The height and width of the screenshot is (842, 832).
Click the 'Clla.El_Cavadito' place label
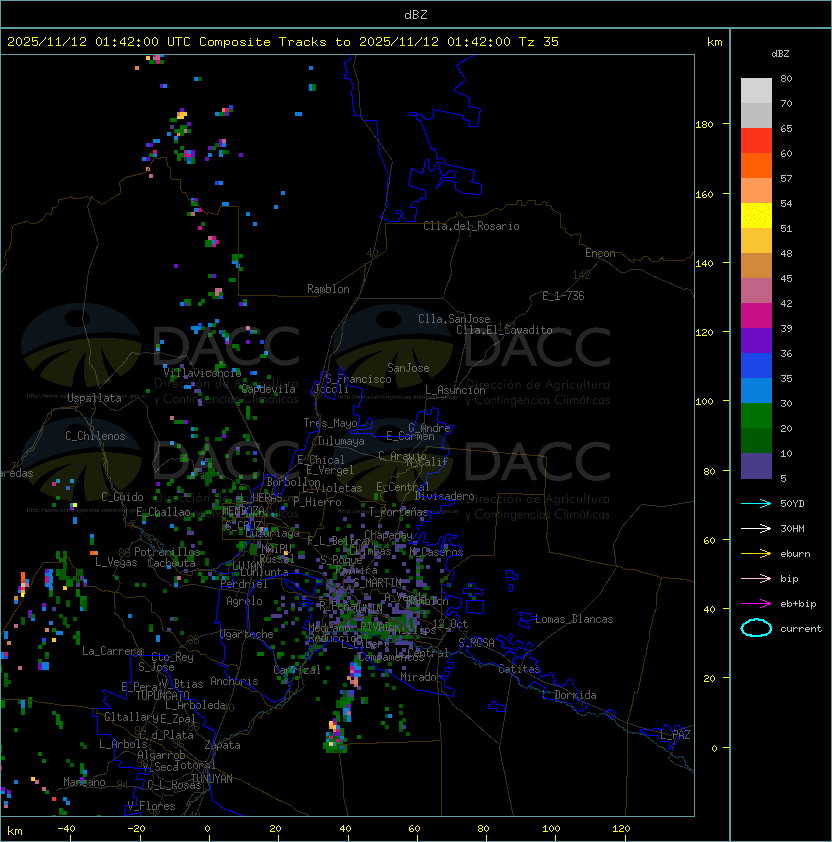504,330
